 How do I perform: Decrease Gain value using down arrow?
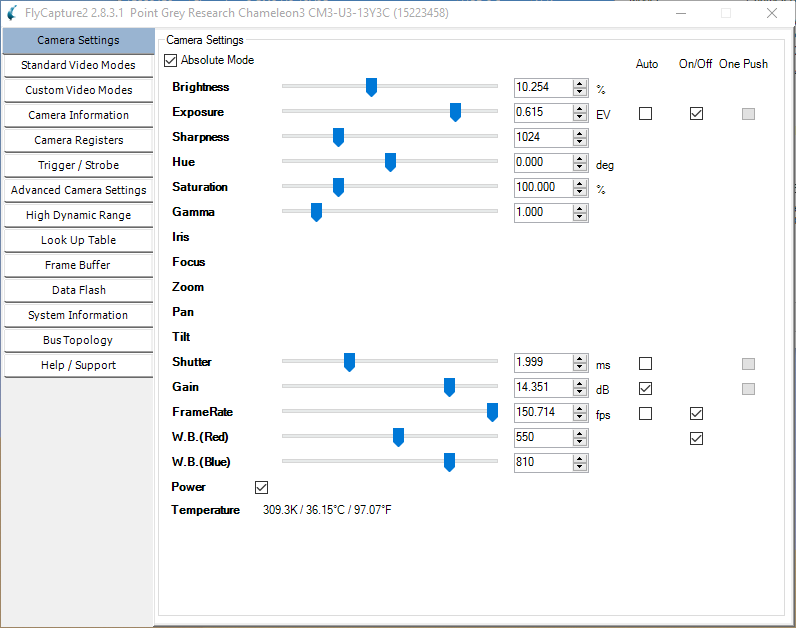coord(579,392)
